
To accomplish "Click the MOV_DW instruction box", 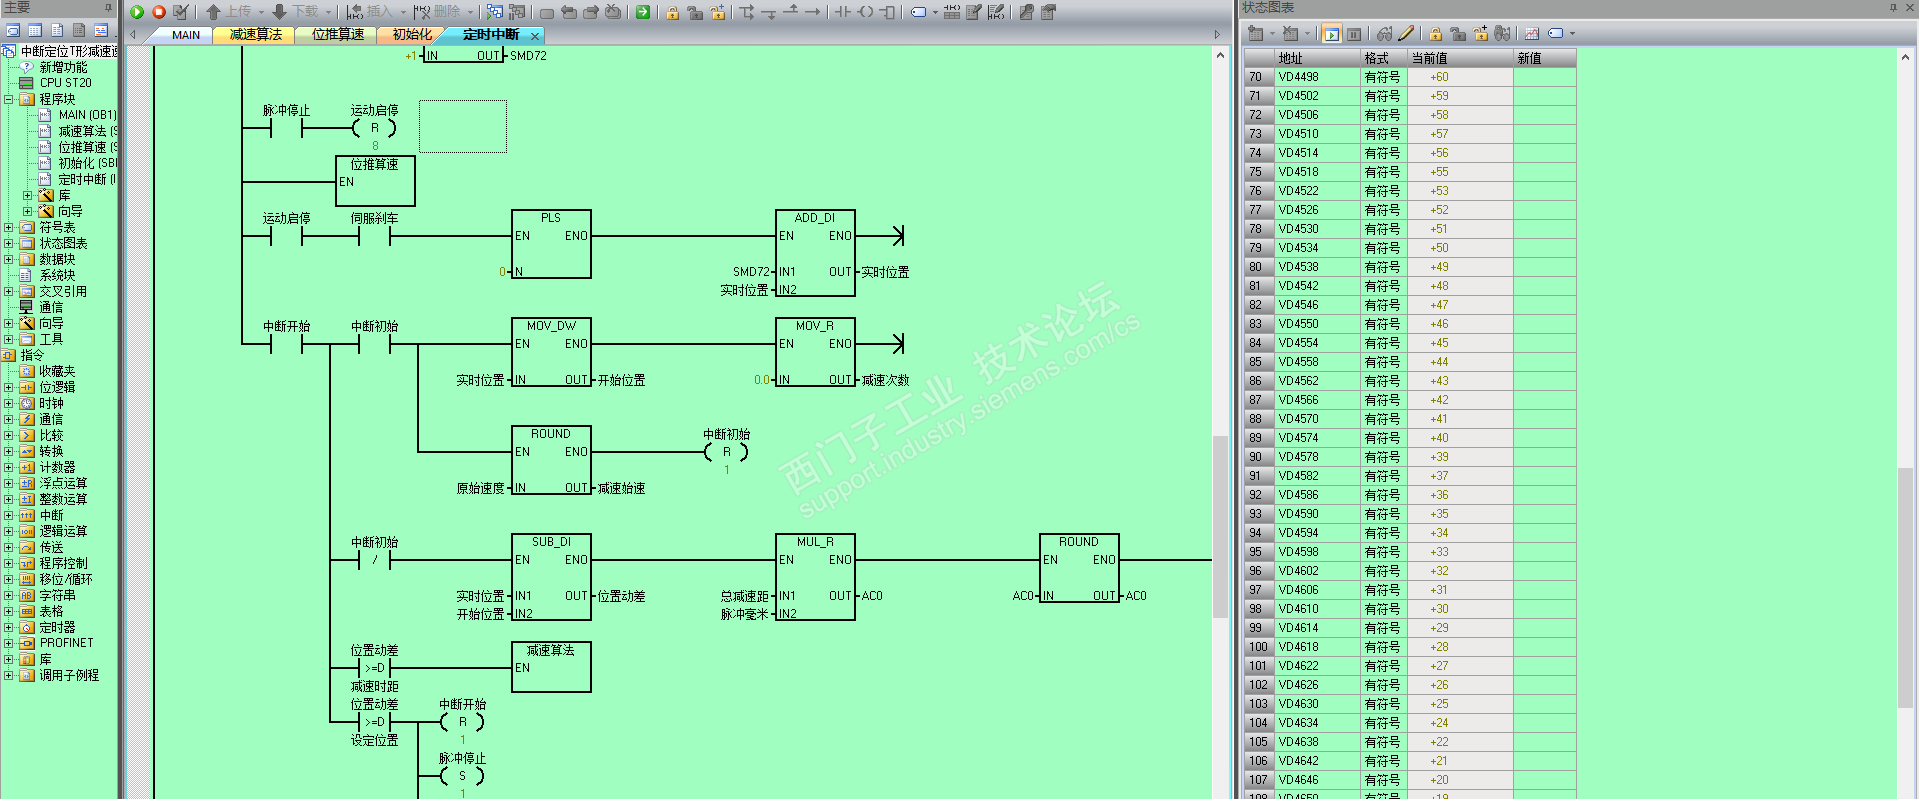I will point(551,352).
